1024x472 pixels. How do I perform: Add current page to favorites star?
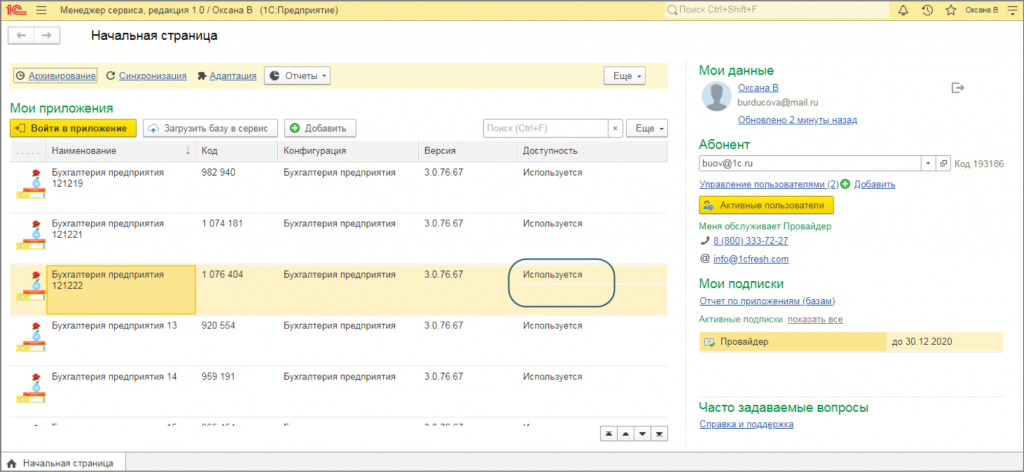point(950,10)
